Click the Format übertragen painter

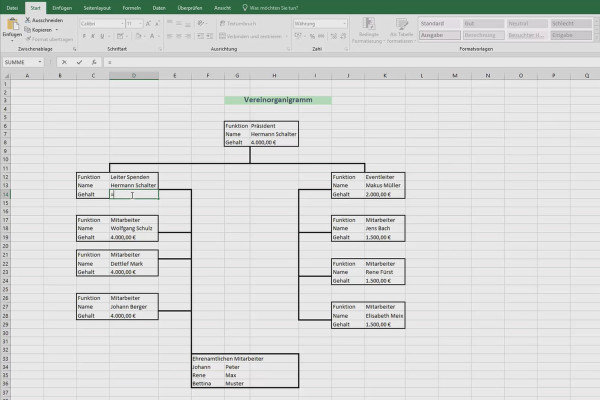49,39
